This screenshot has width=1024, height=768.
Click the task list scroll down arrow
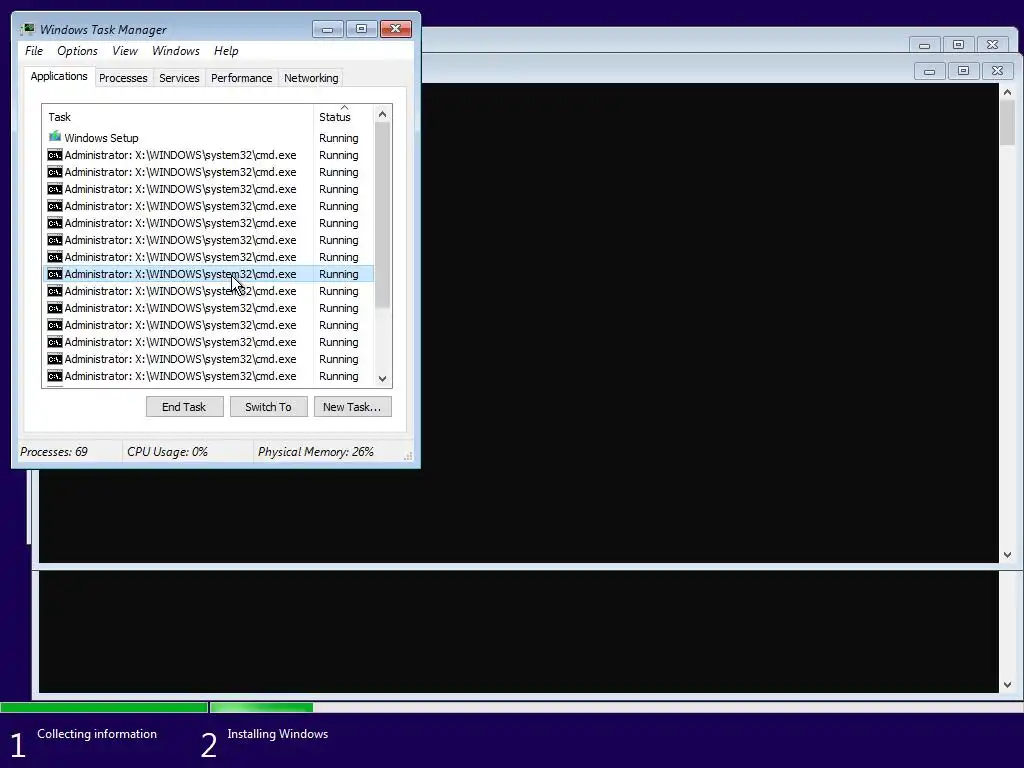383,379
